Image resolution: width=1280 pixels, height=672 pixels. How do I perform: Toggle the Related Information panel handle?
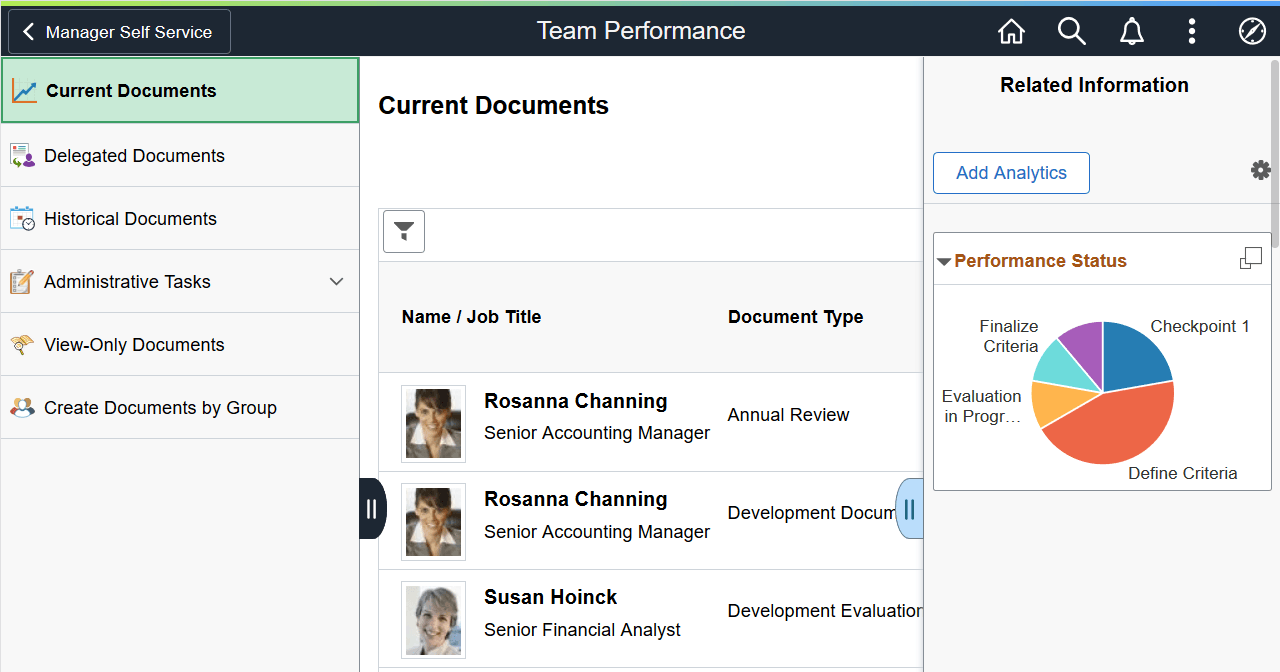[x=909, y=509]
